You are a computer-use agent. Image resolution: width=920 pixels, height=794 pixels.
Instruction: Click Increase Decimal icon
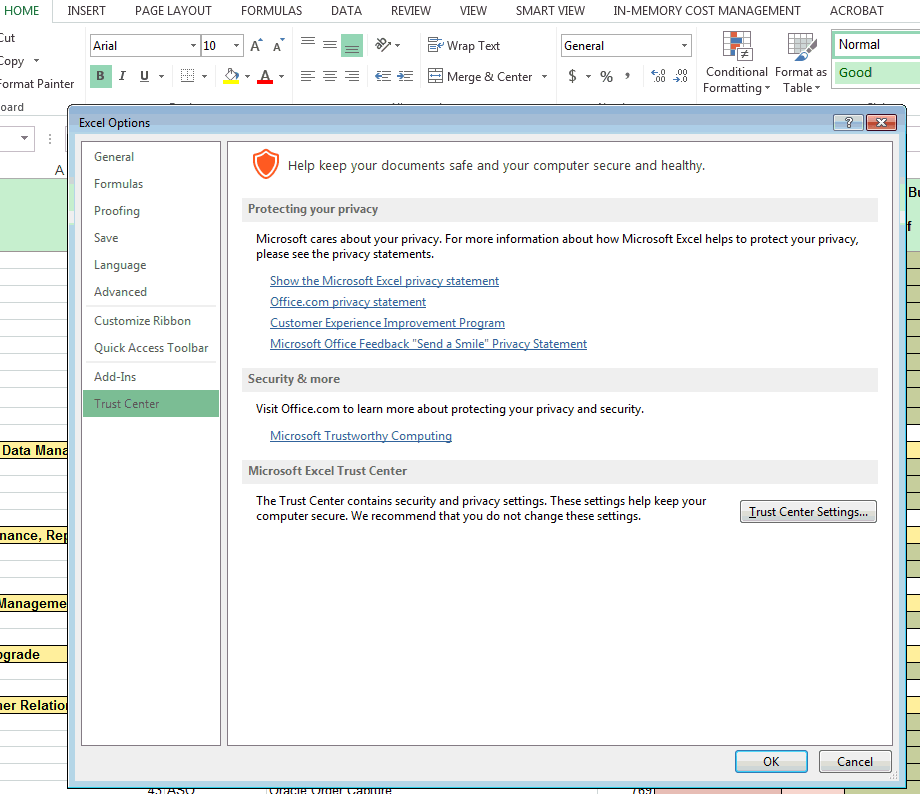tap(658, 76)
